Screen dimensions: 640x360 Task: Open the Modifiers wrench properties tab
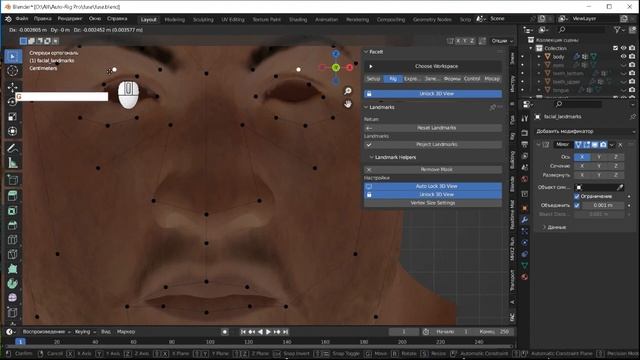point(524,220)
